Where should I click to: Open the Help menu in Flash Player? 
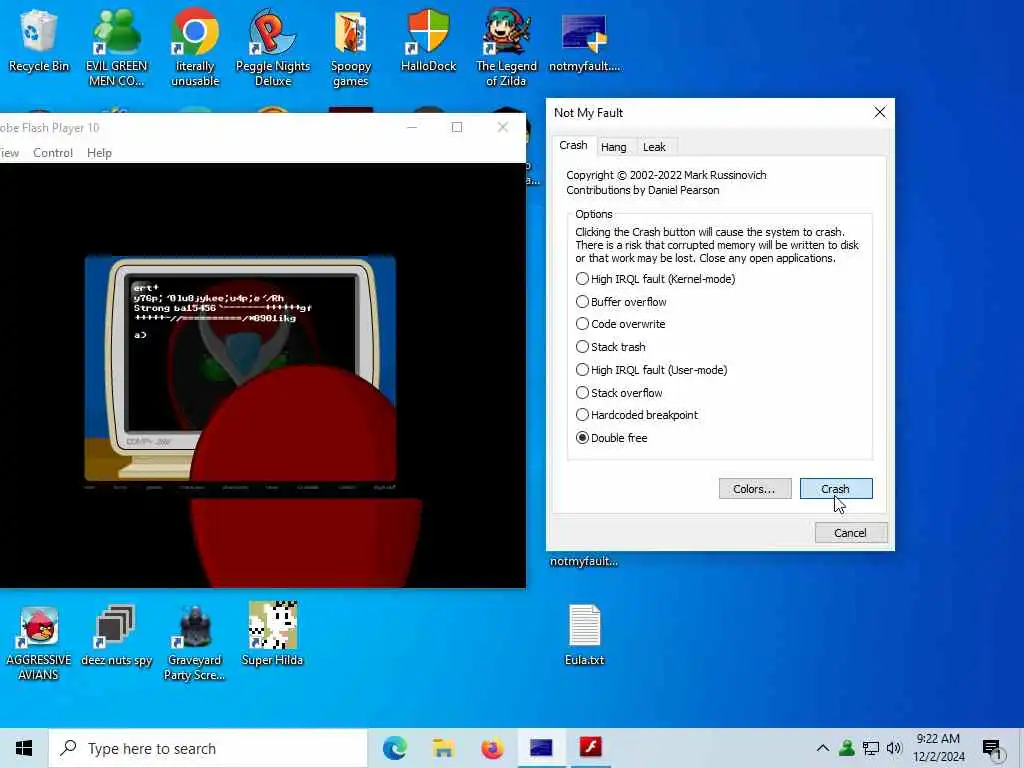(99, 153)
